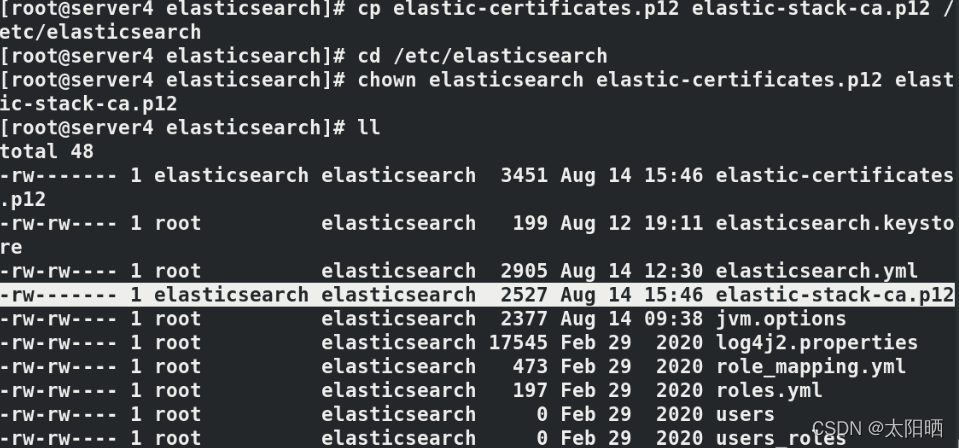Click file size 473 in role_mapping row
This screenshot has height=448, width=959.
pos(530,366)
